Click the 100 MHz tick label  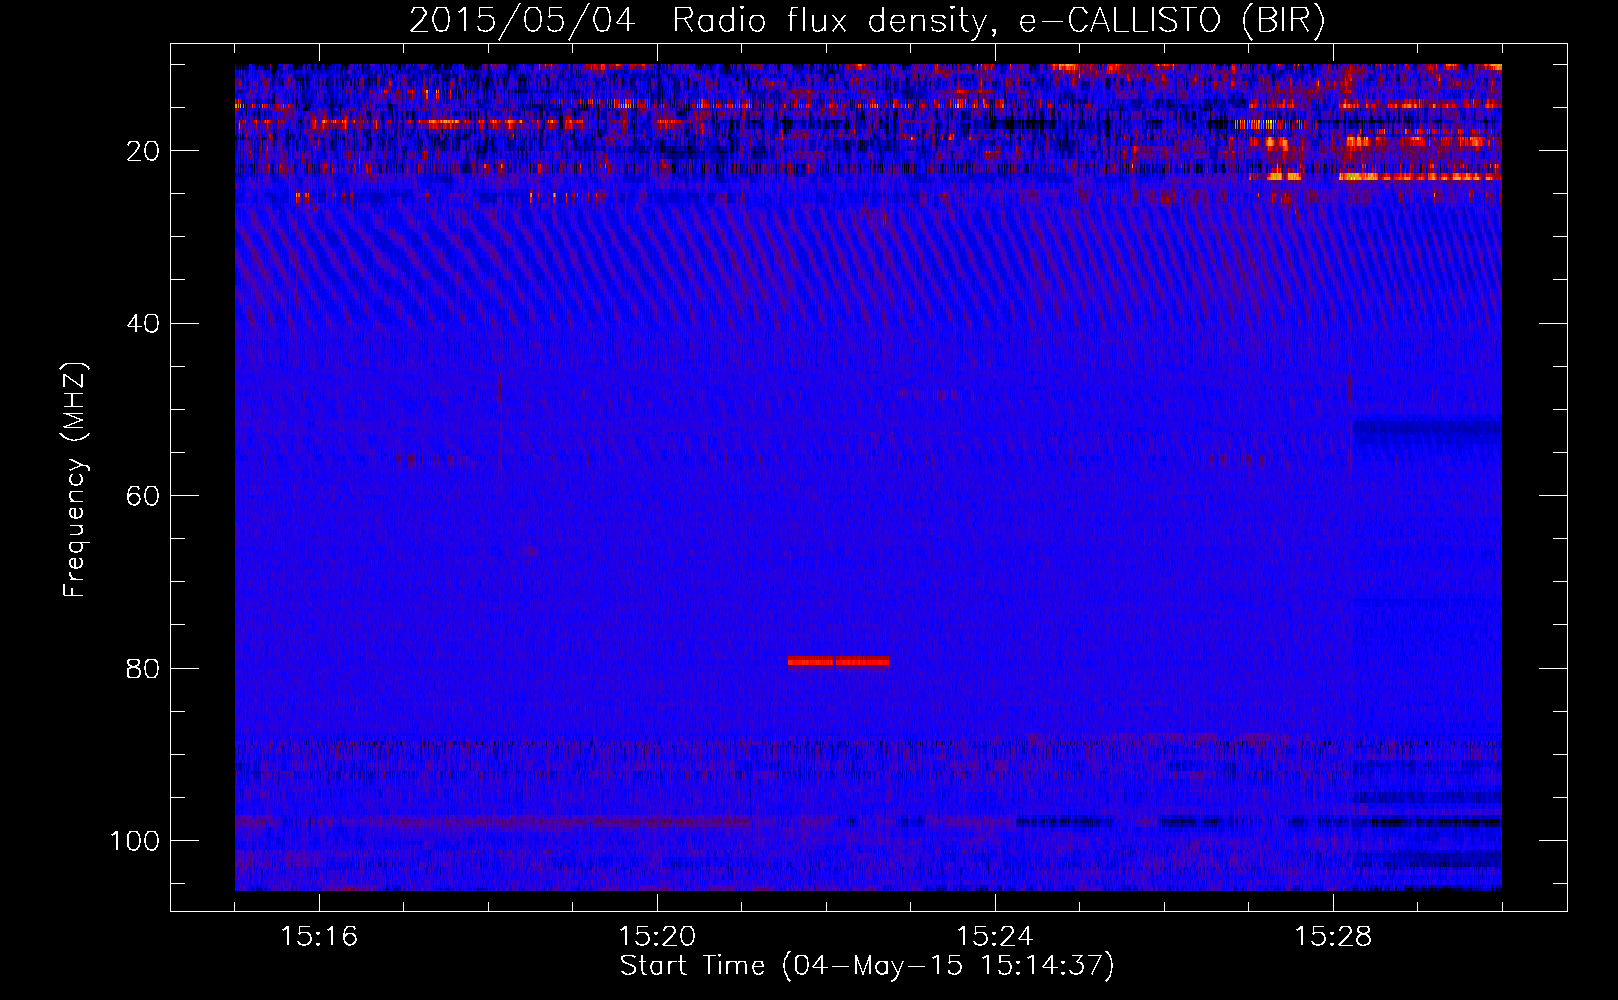point(135,841)
